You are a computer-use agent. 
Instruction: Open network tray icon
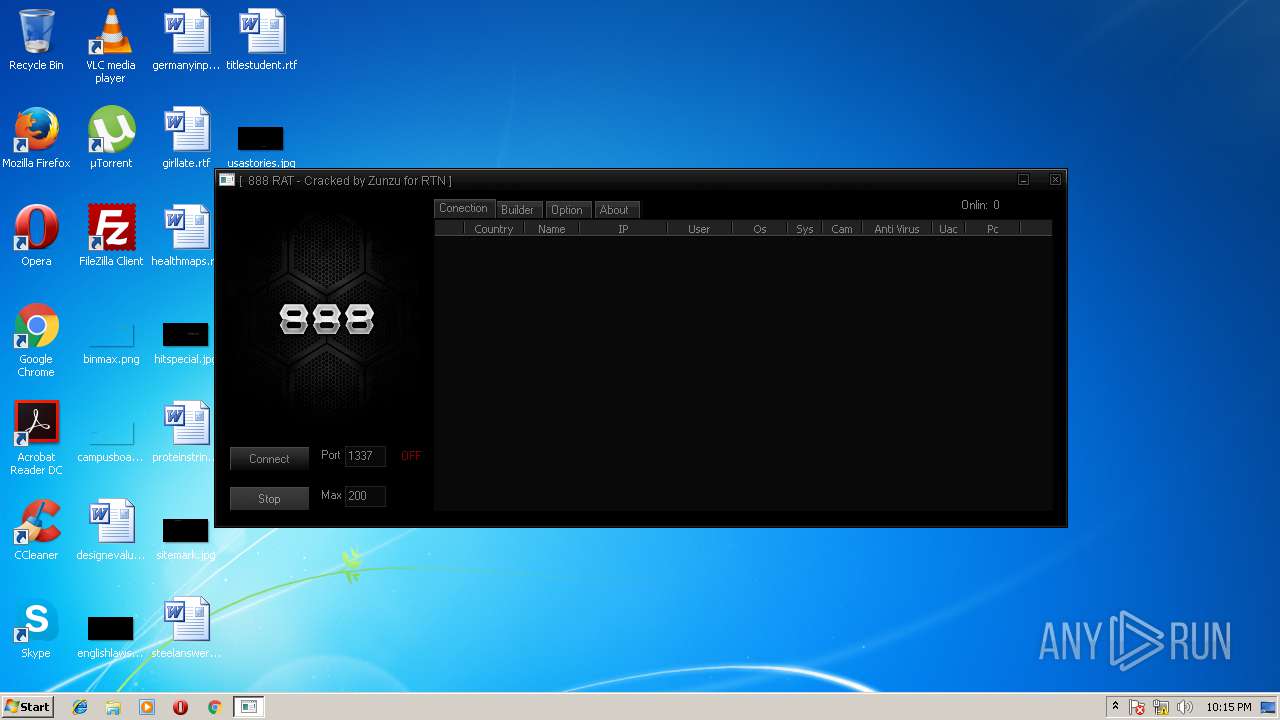pos(1162,707)
